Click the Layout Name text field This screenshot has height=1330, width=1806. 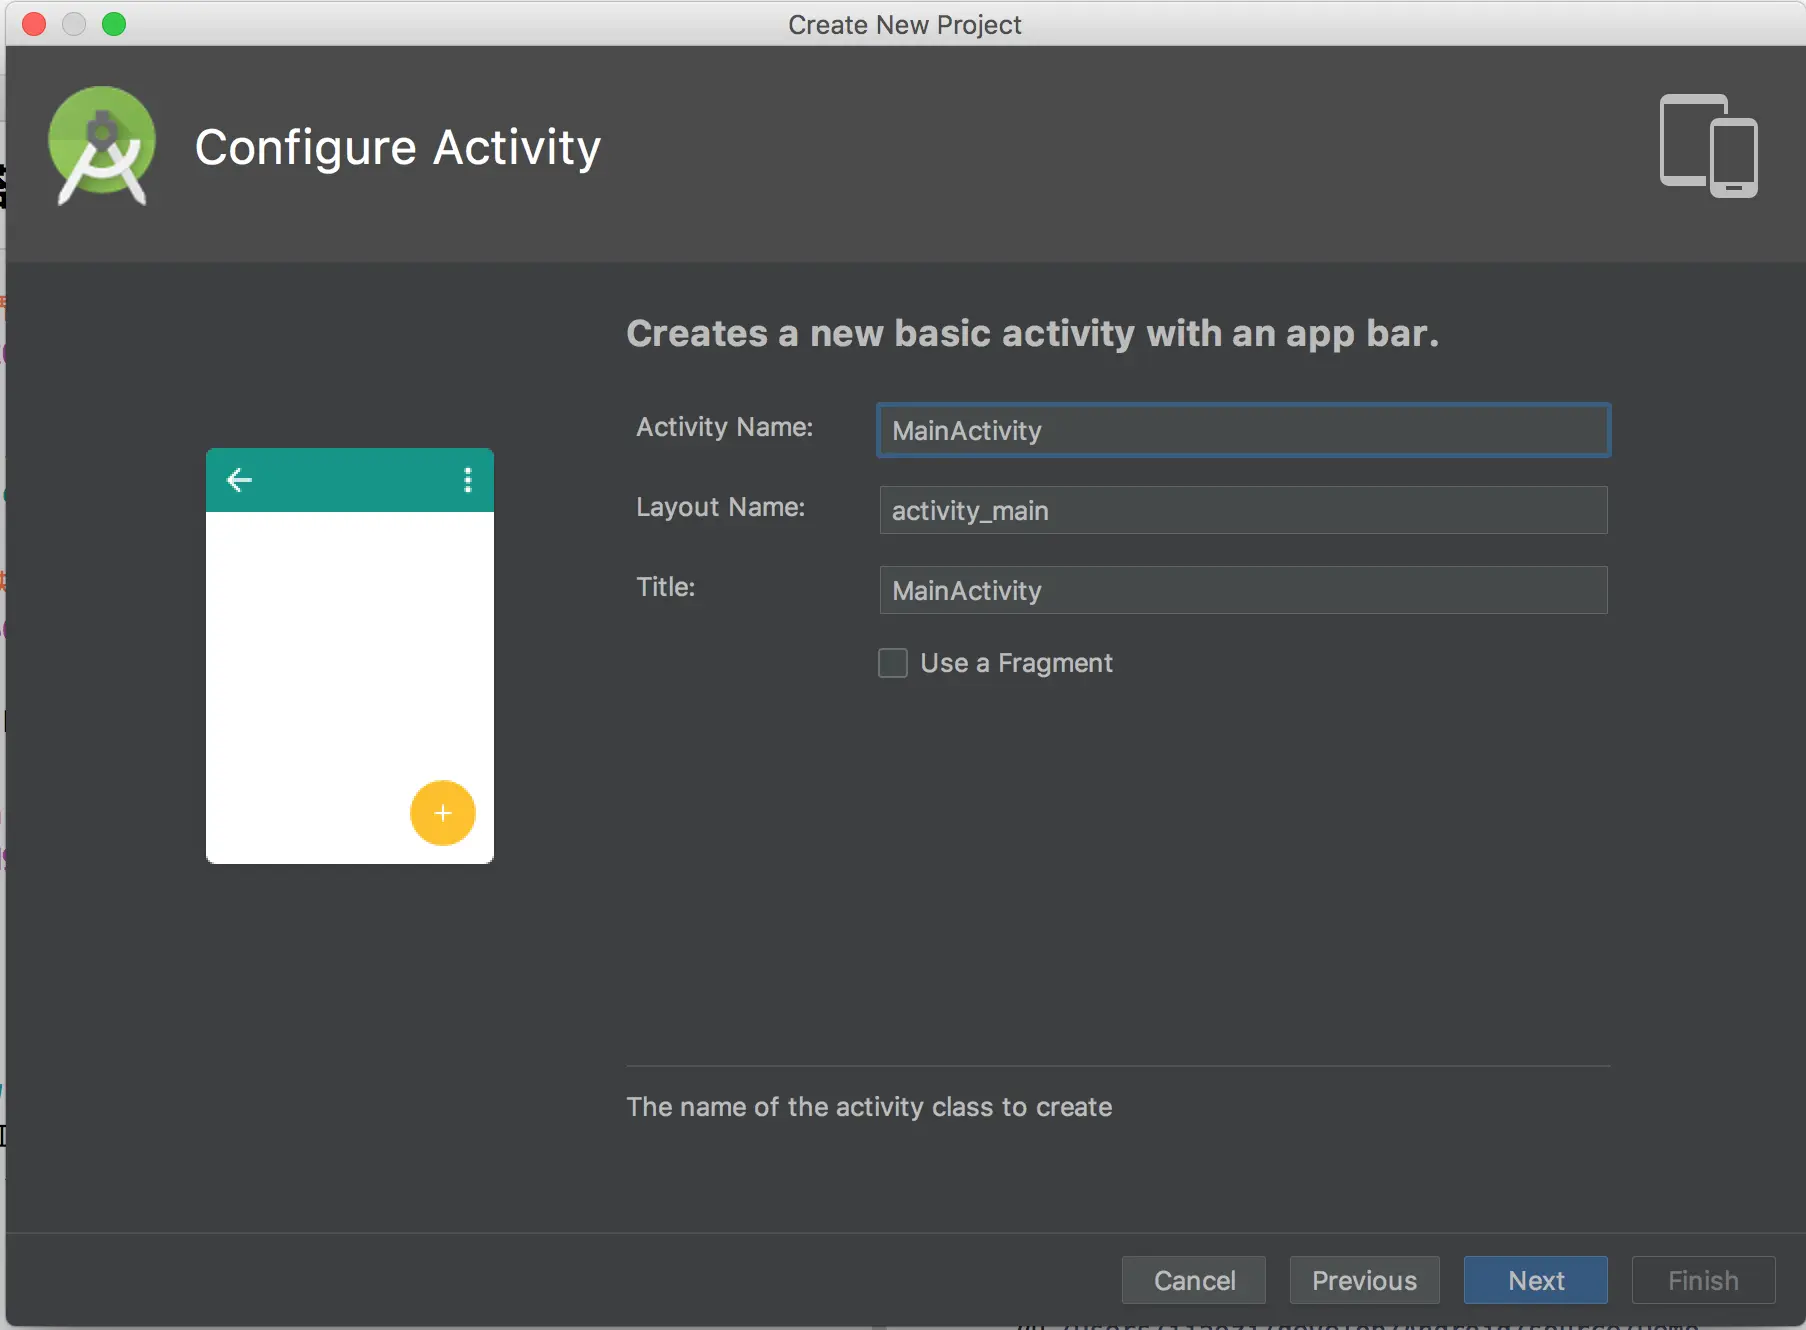[1243, 510]
